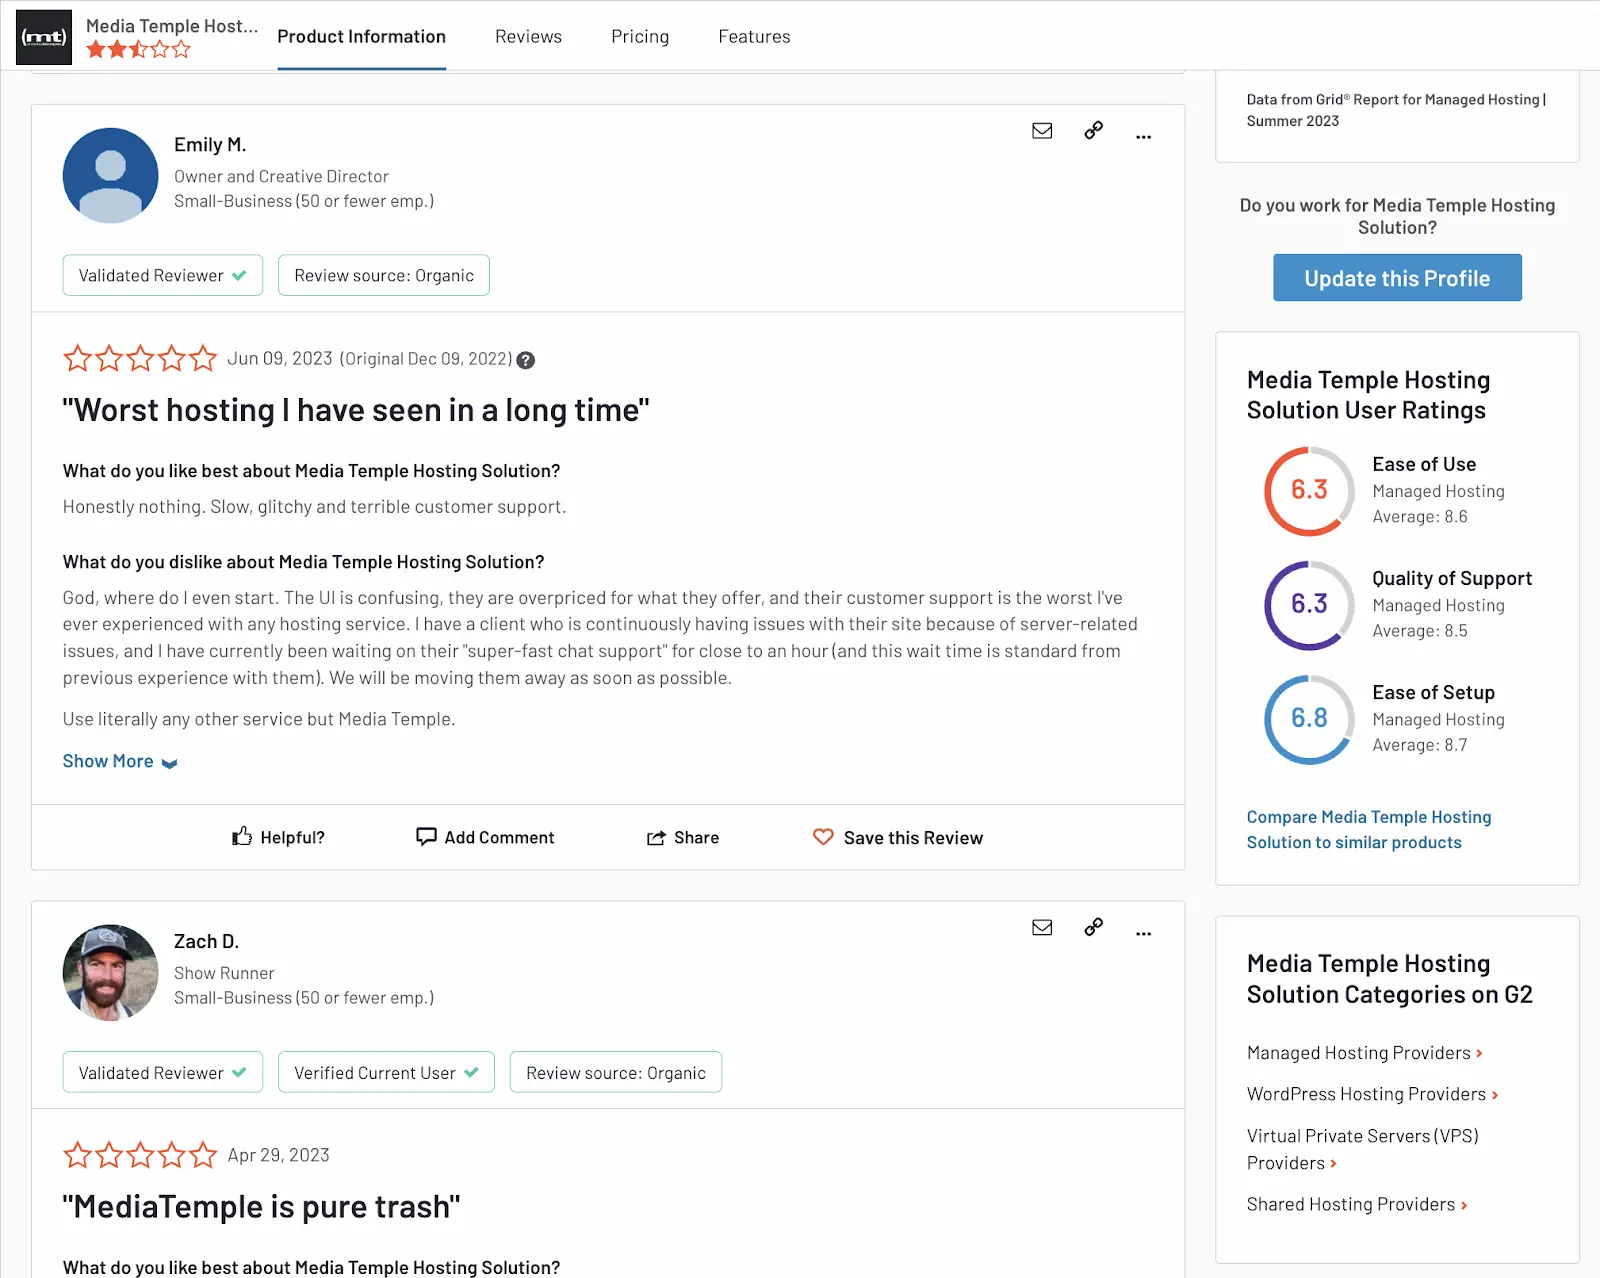Open WordPress Hosting Providers category
Screen dimensions: 1600x1278
pyautogui.click(x=1373, y=1094)
